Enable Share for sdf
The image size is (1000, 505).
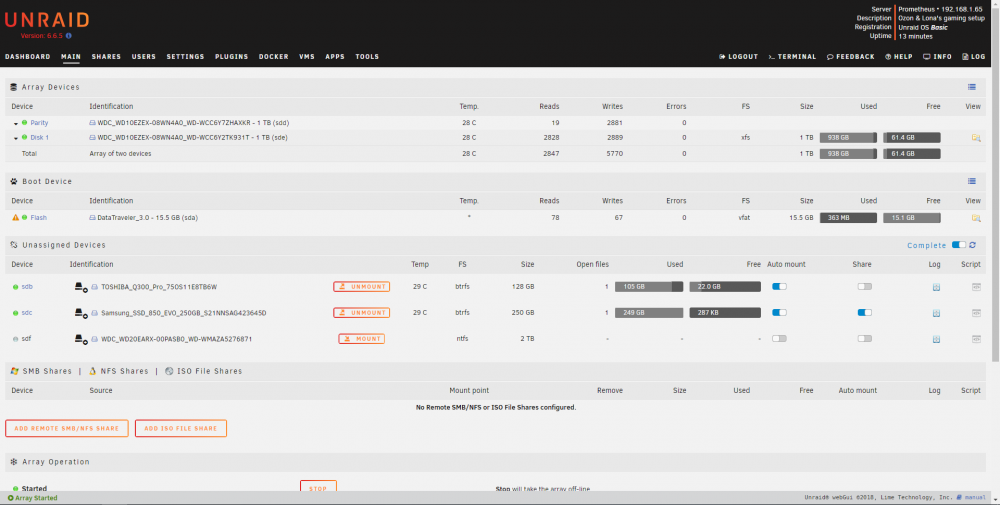864,339
